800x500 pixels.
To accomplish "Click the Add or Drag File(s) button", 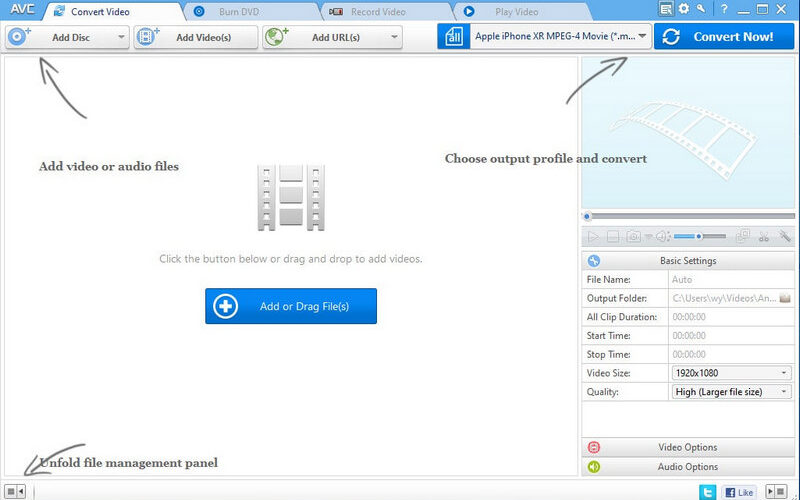I will click(x=291, y=306).
